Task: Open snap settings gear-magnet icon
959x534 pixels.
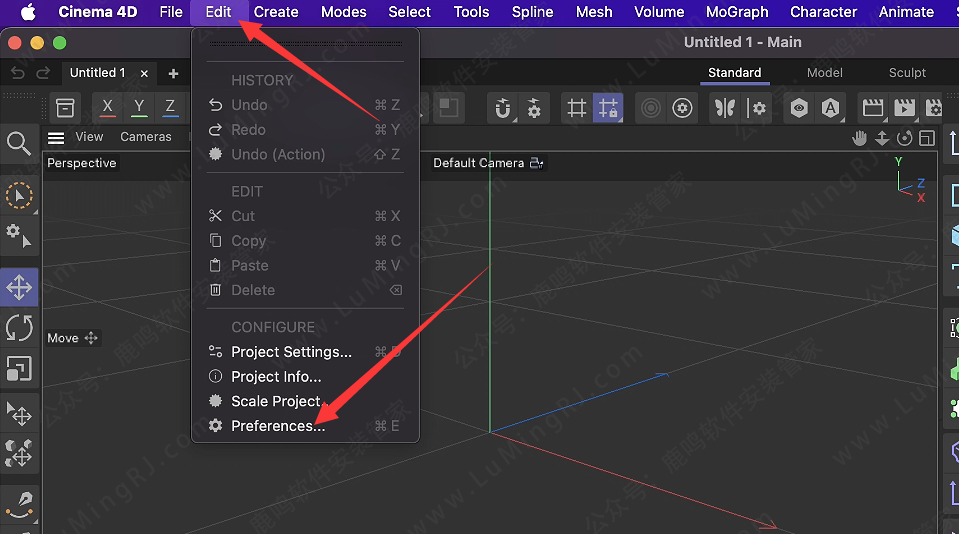Action: tap(534, 108)
